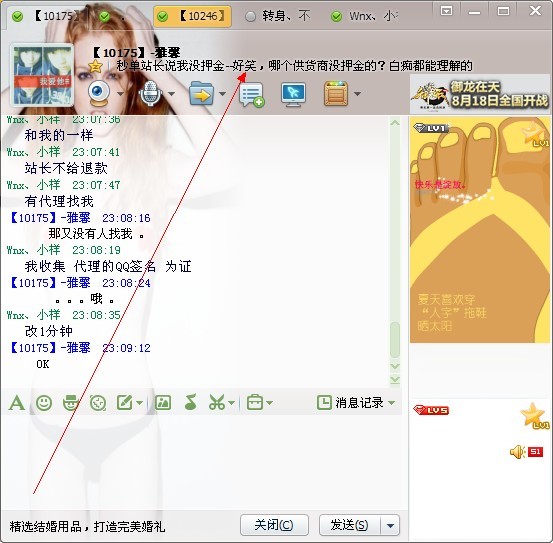Viewport: 553px width, 543px height.
Task: Expand the applications box drop-down arrow
Action: [x=357, y=94]
